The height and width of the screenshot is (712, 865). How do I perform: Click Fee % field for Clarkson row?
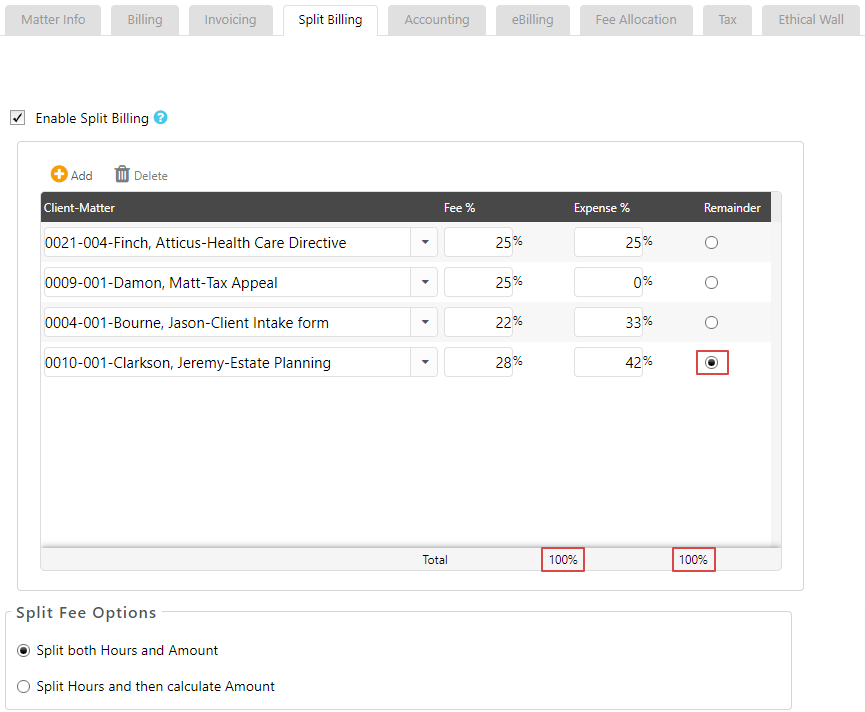pos(478,363)
